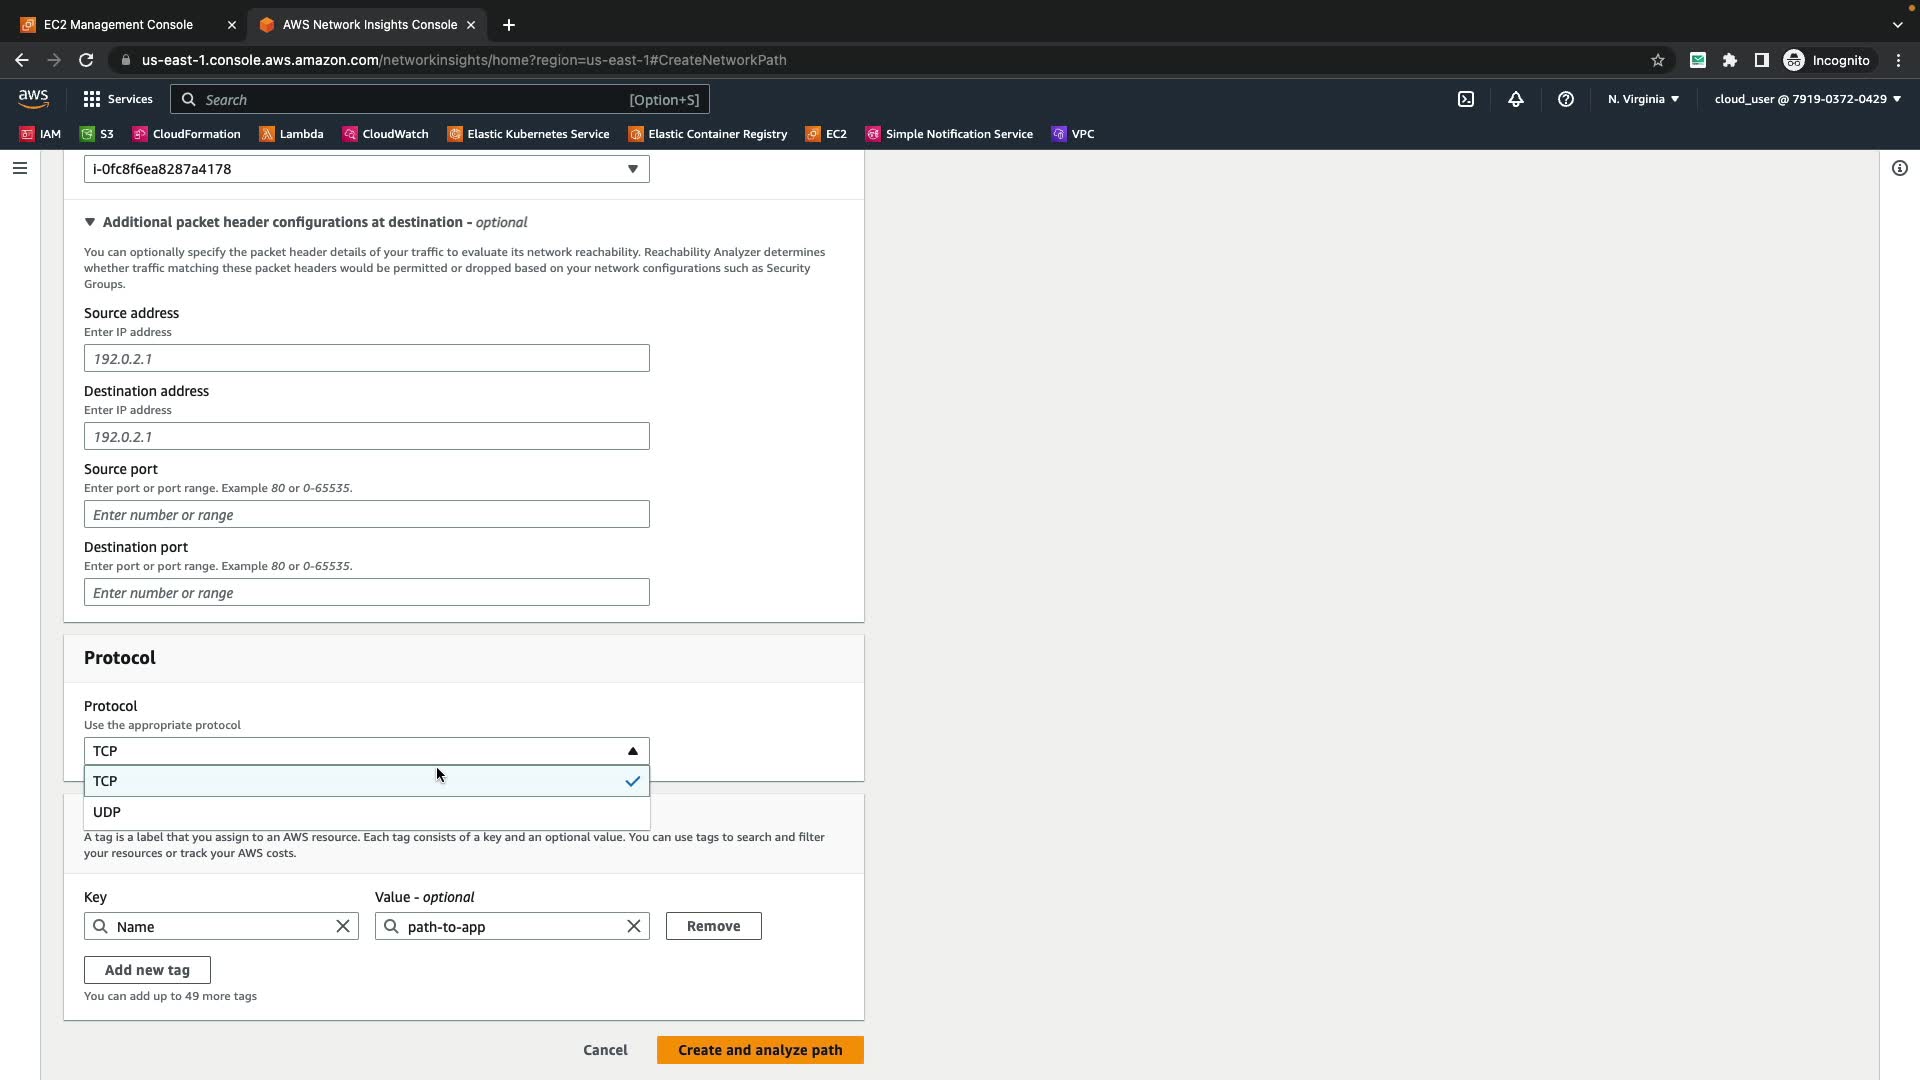Select UDP from the protocol list

coord(366,812)
